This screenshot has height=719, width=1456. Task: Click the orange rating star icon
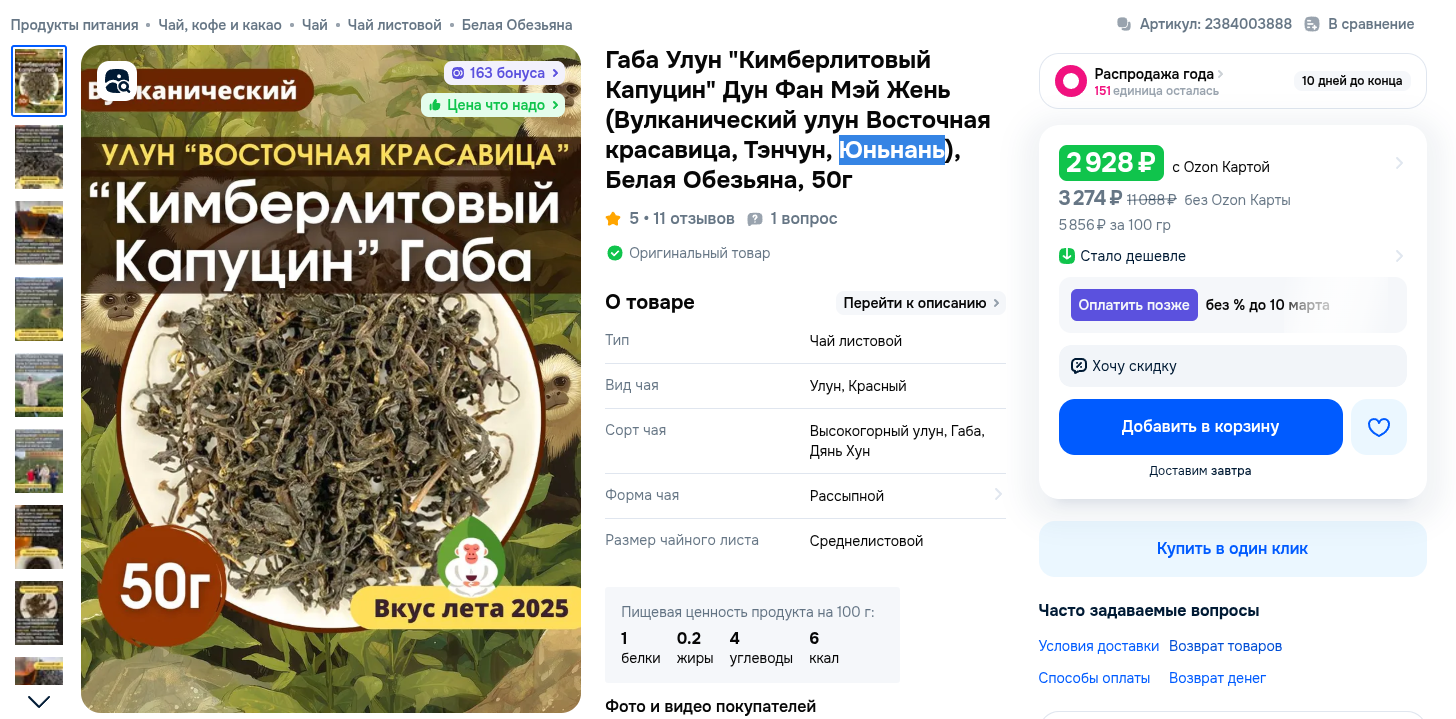point(613,219)
